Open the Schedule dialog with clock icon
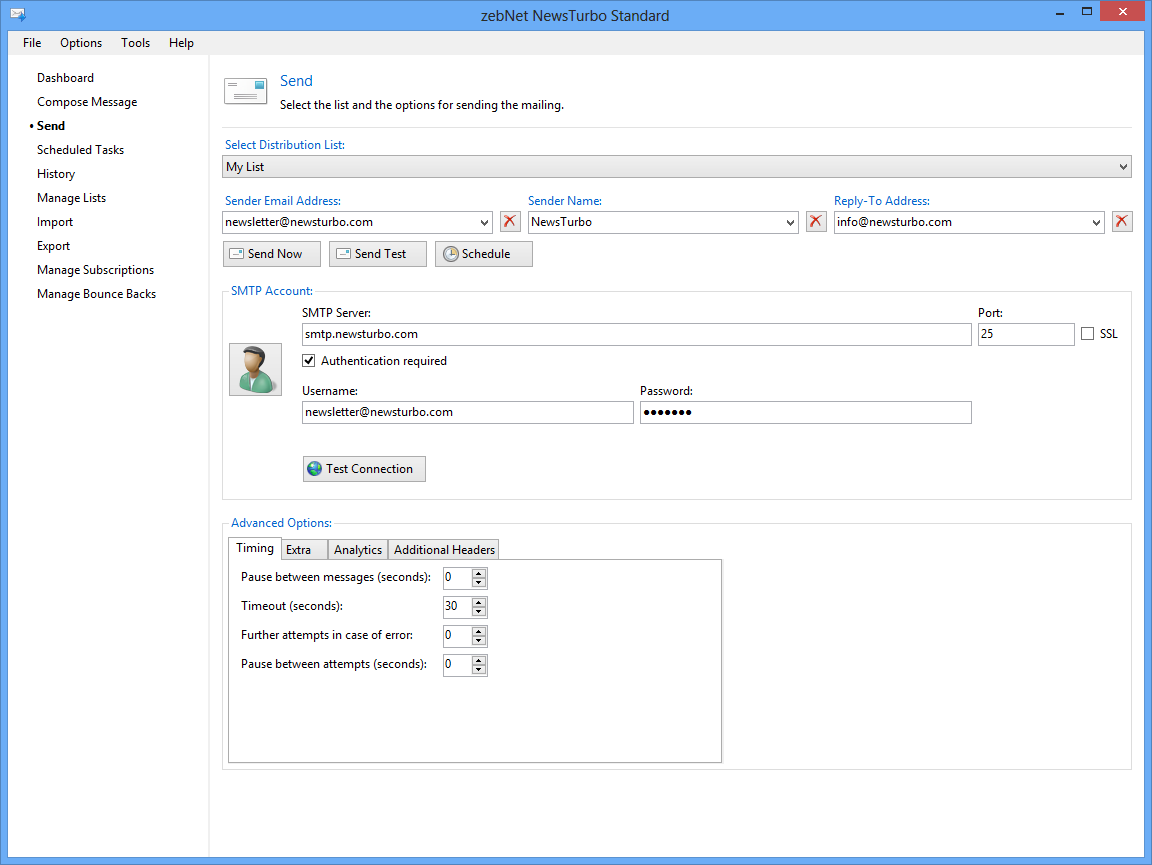This screenshot has height=865, width=1152. coord(483,254)
